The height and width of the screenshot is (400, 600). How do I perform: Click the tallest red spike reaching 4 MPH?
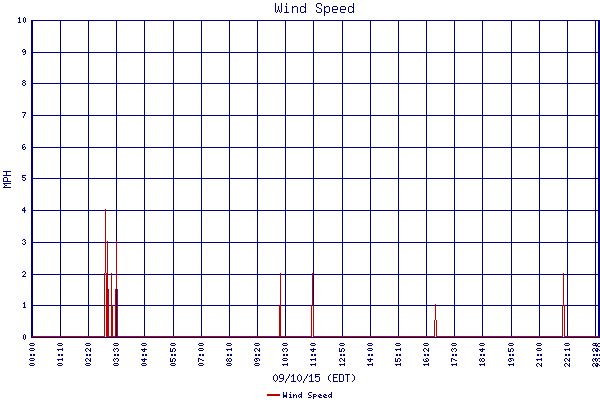(105, 273)
